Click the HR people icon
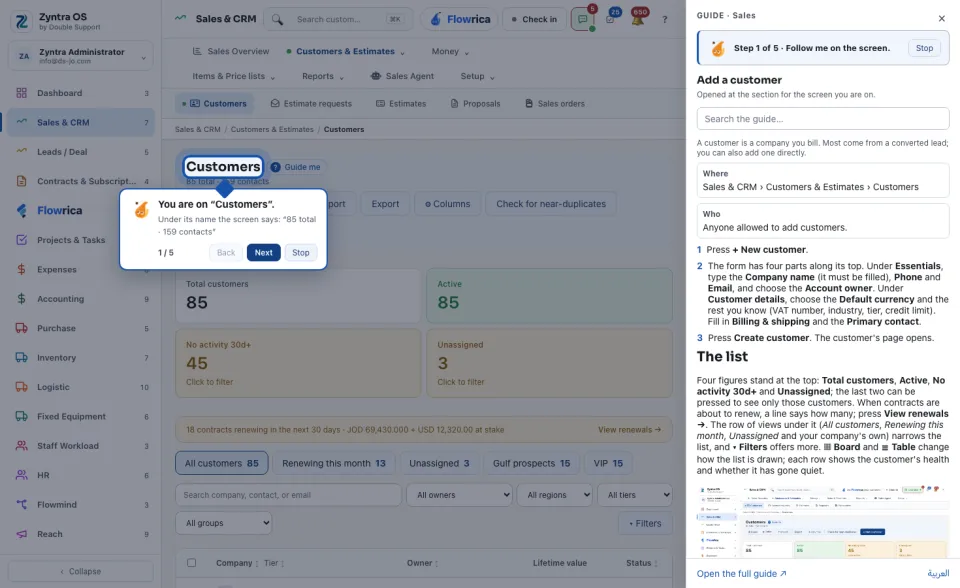This screenshot has height=588, width=960. [x=21, y=475]
